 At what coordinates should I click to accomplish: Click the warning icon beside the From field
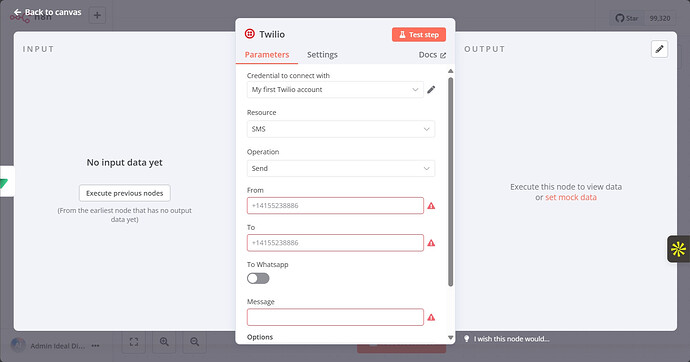click(431, 206)
